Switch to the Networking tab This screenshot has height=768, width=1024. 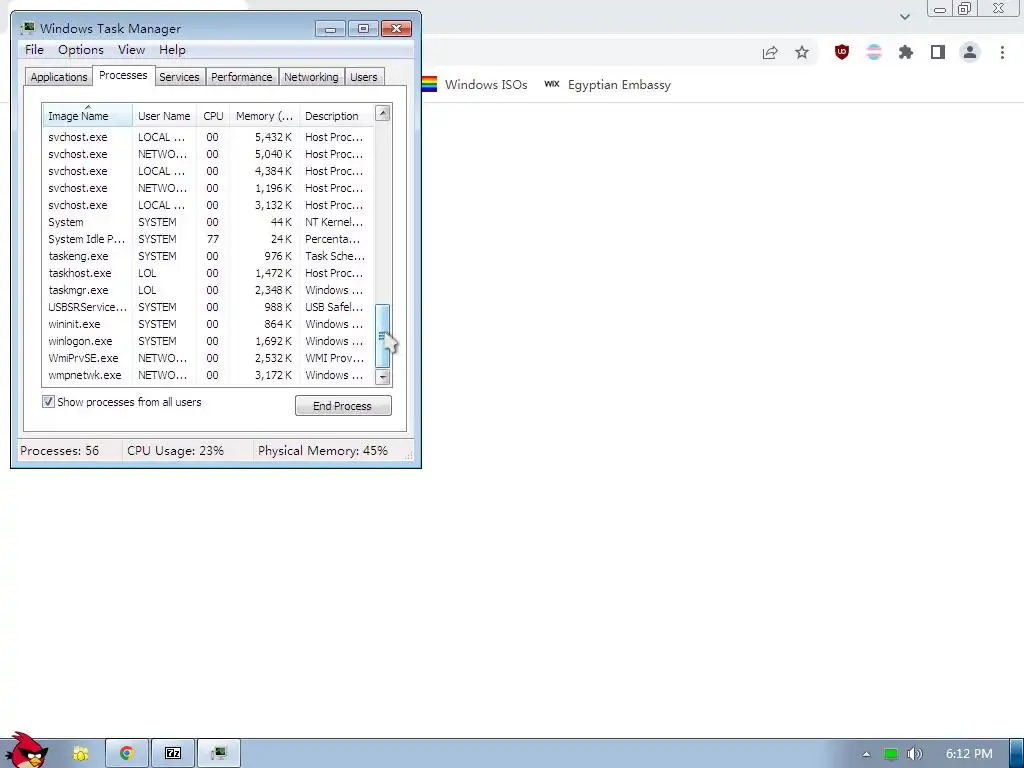coord(311,77)
